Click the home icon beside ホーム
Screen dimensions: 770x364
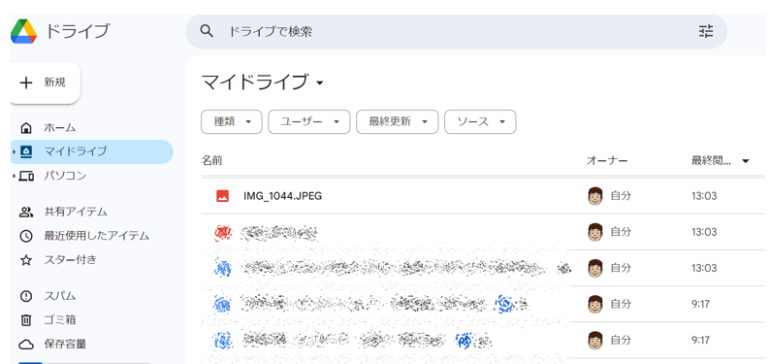tap(26, 128)
